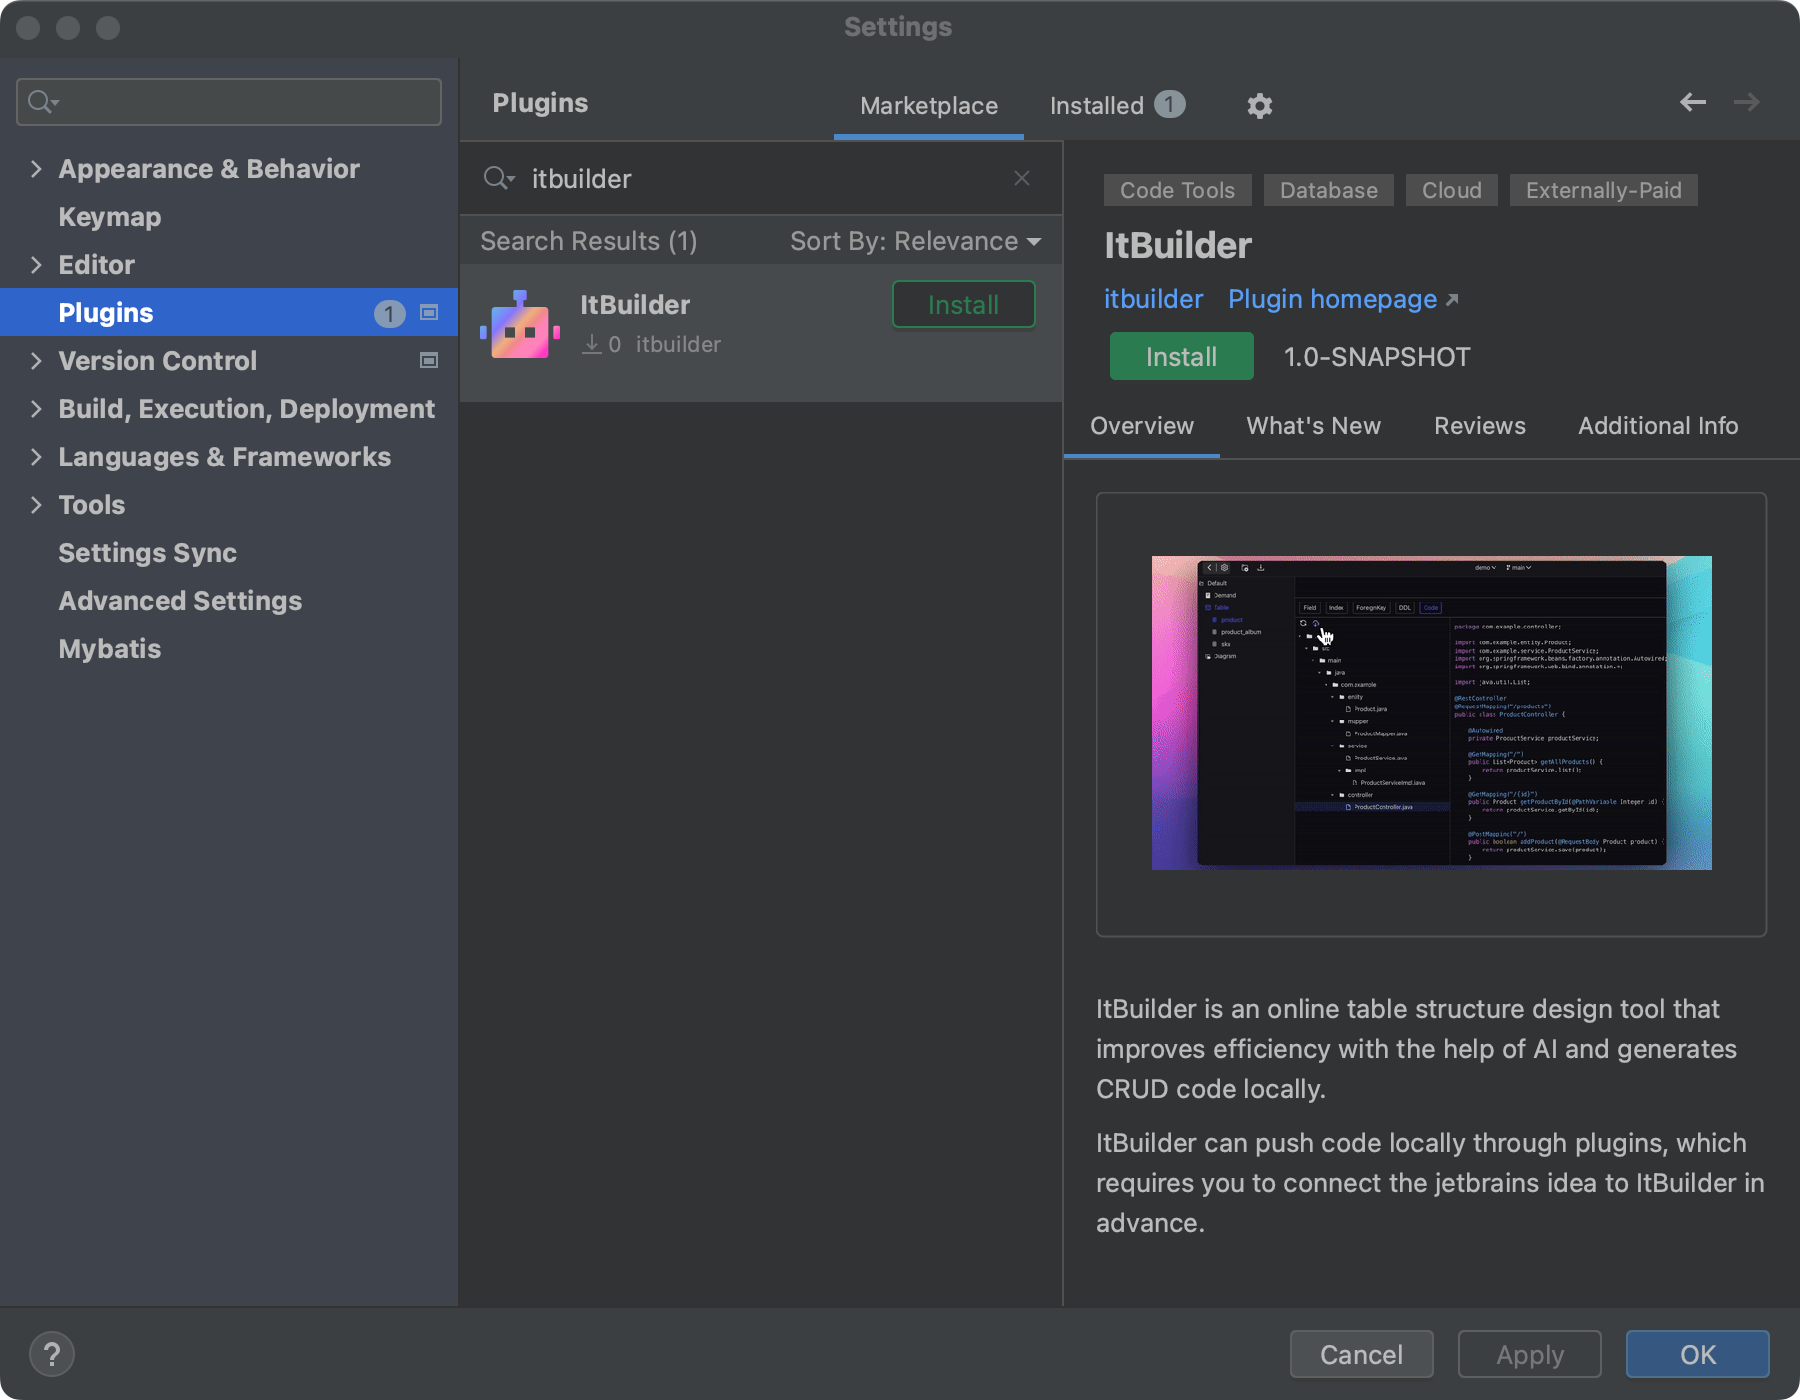The height and width of the screenshot is (1400, 1800).
Task: Focus the plugin search field containing itbuilder
Action: coord(761,178)
